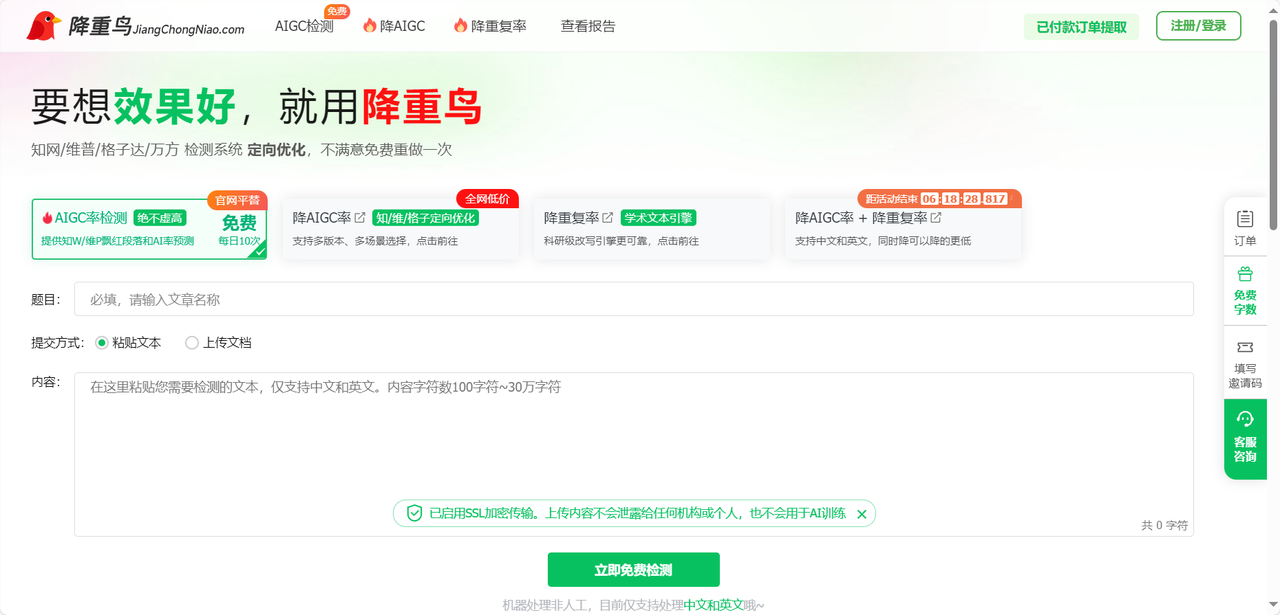Screen dimensions: 1280x615
Task: Select the 降重复率 学术文本引擎 card
Action: (x=652, y=229)
